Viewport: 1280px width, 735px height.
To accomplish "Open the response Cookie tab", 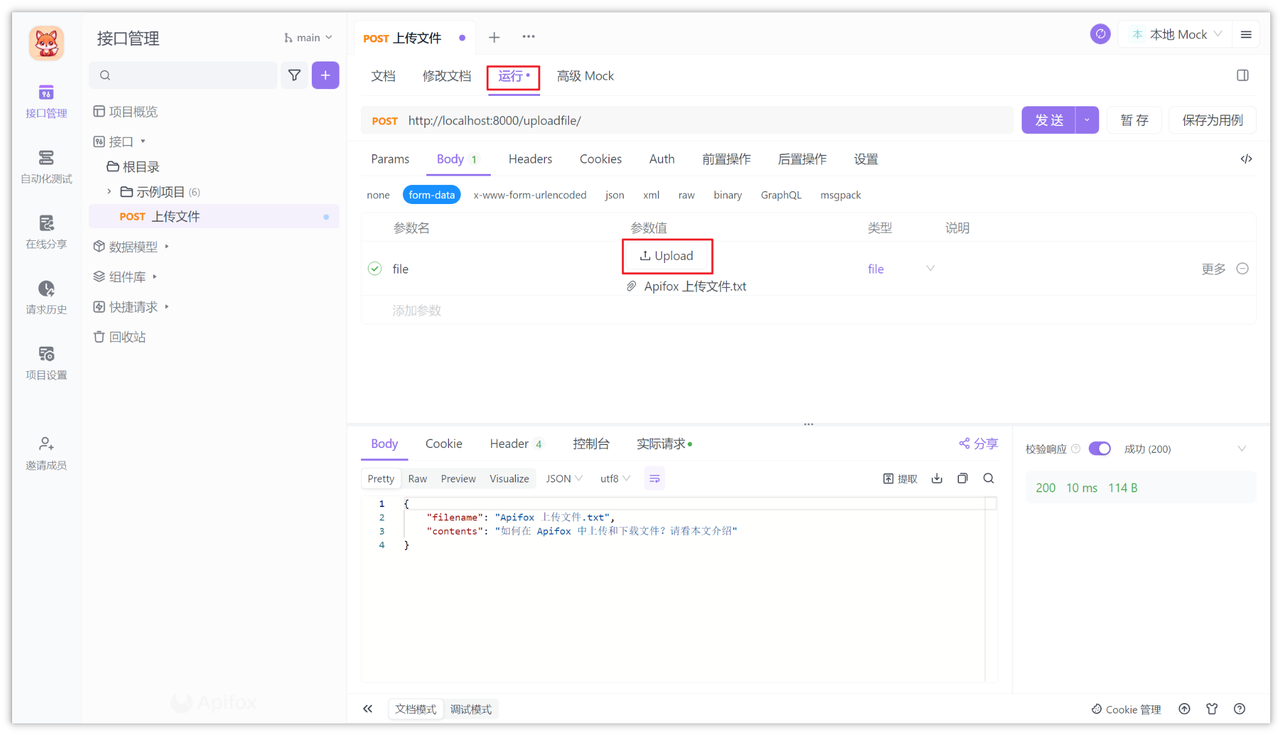I will pos(443,444).
